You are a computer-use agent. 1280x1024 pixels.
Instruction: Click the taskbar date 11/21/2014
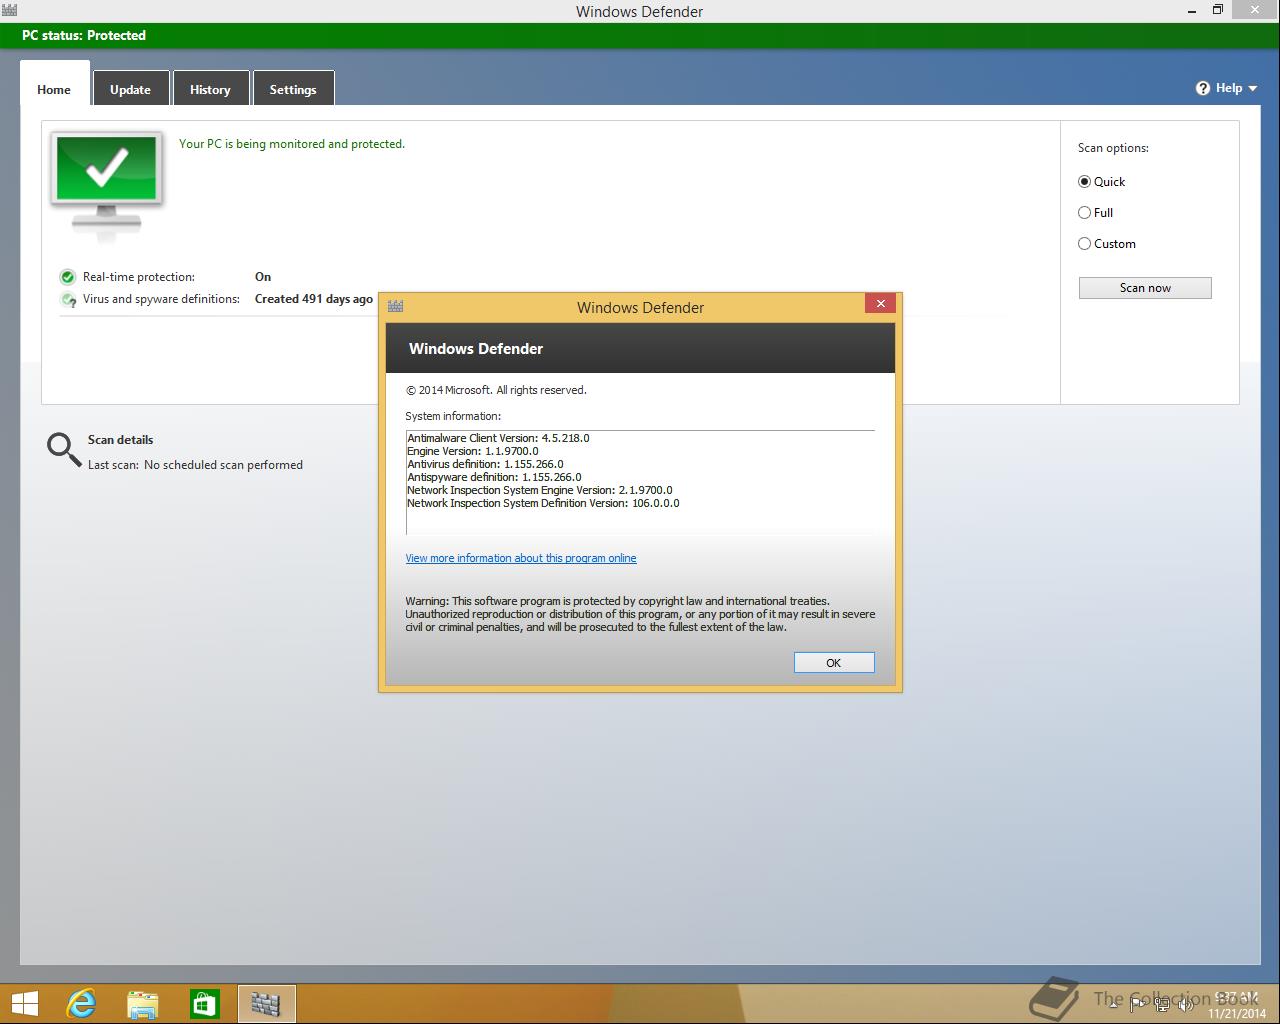(1236, 1013)
